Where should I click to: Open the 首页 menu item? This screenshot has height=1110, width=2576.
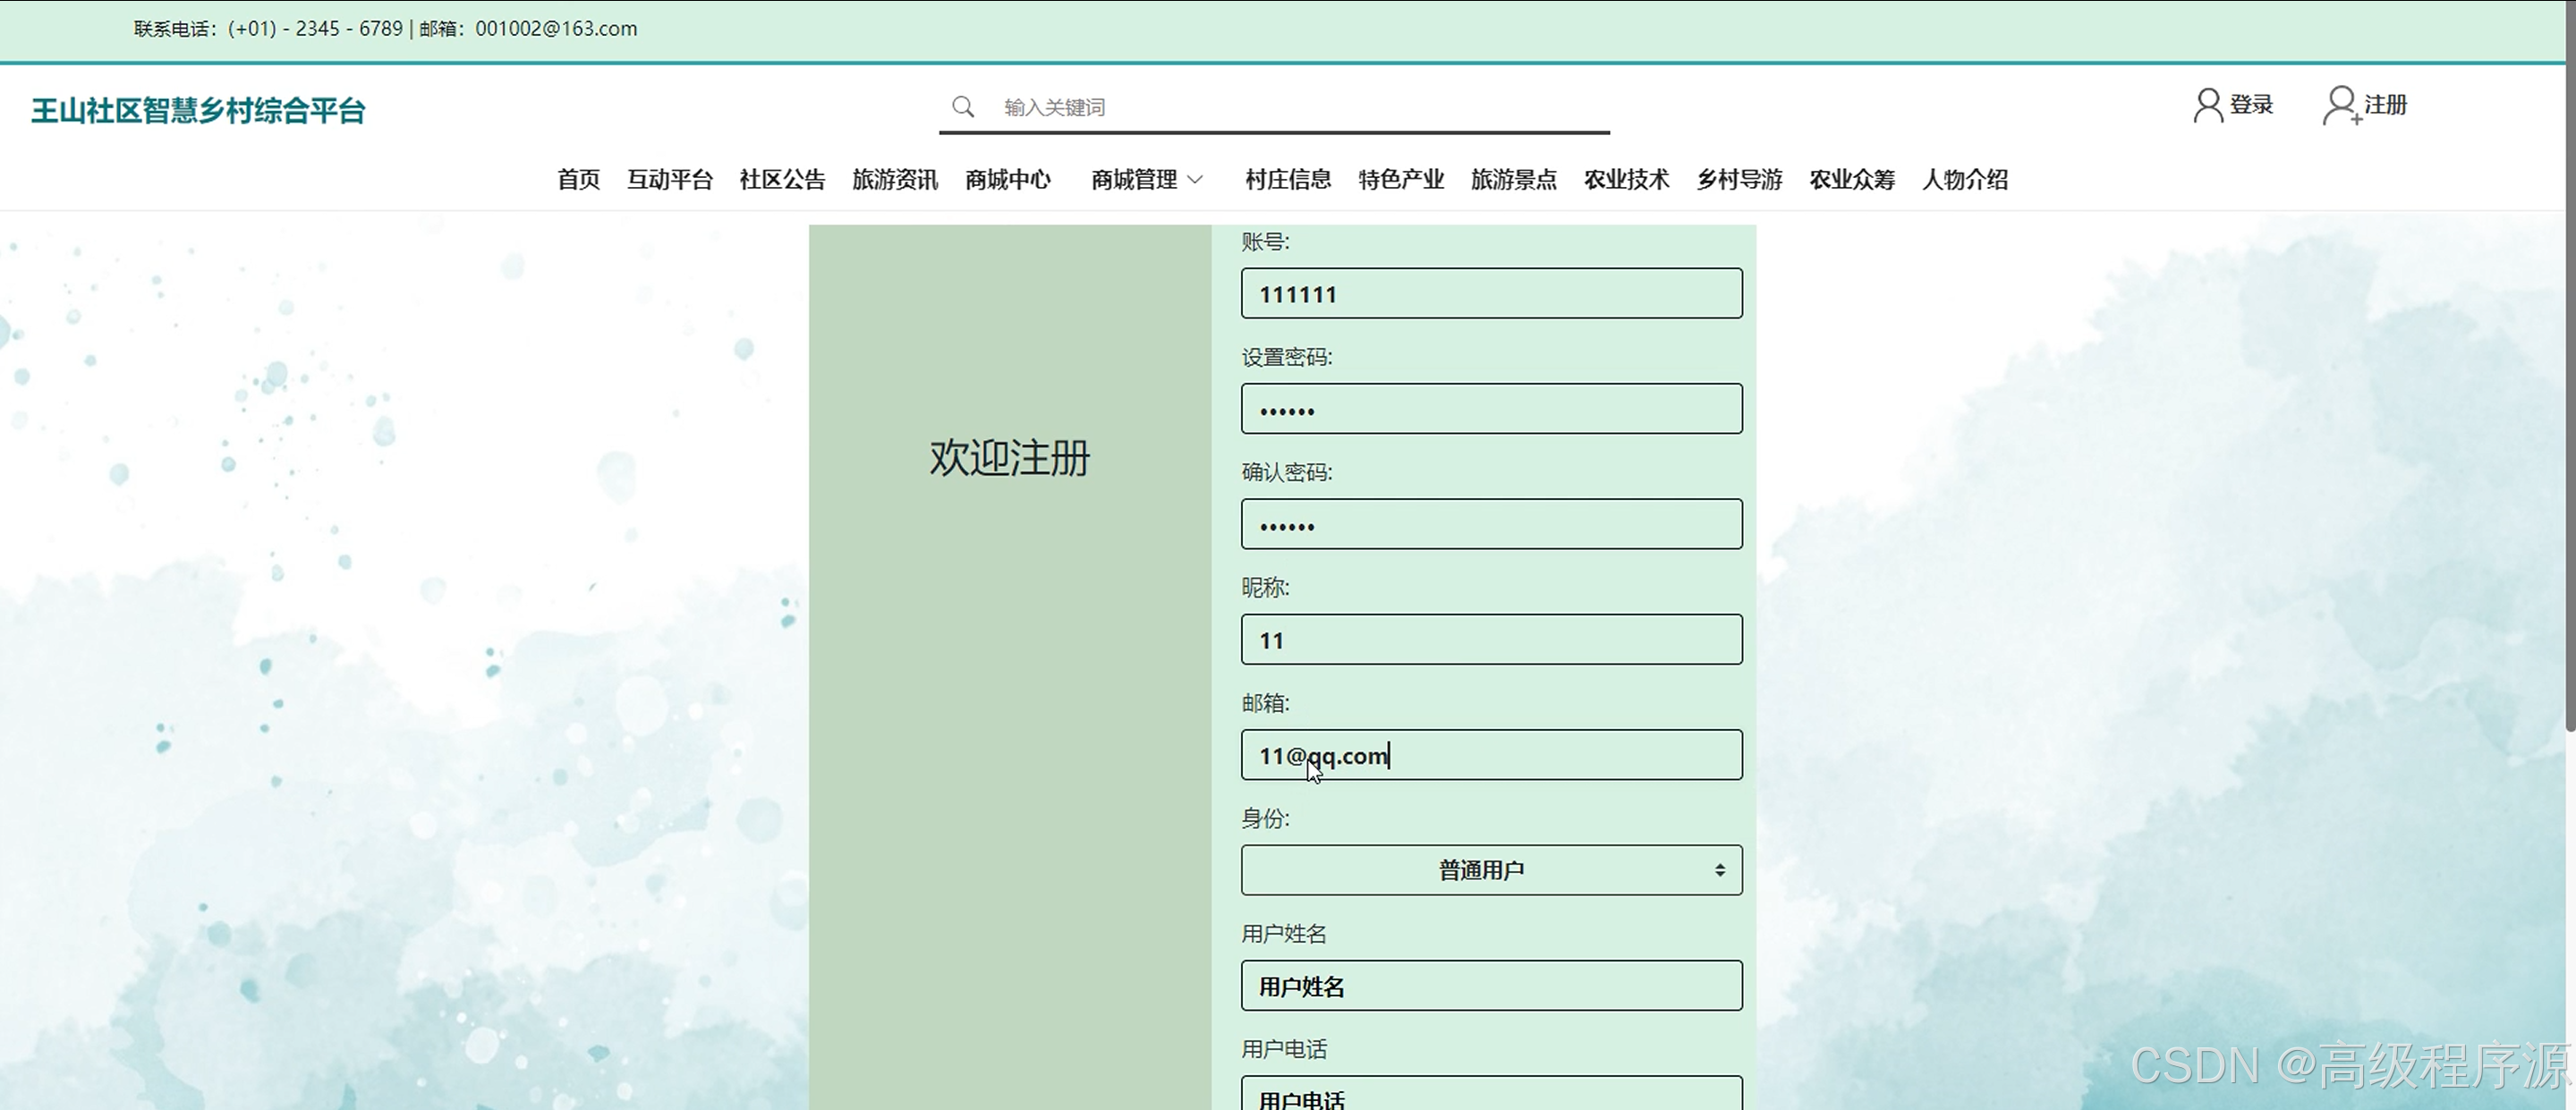[x=578, y=180]
